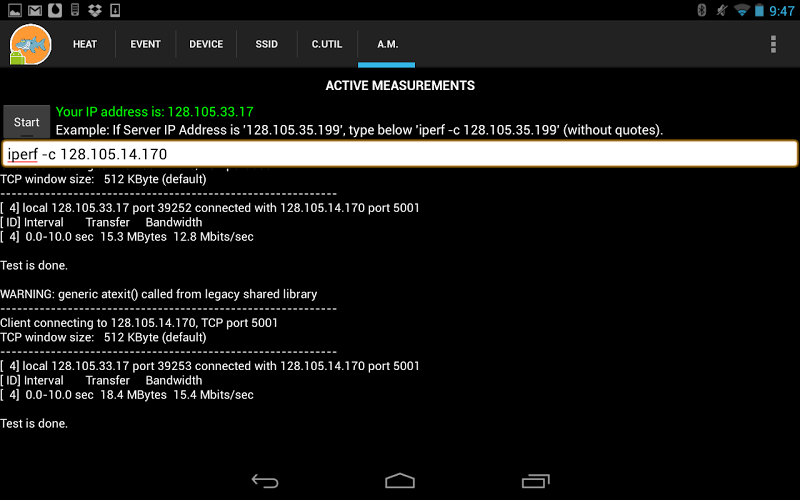Tap the muted sound status icon
The height and width of the screenshot is (500, 800).
721,10
